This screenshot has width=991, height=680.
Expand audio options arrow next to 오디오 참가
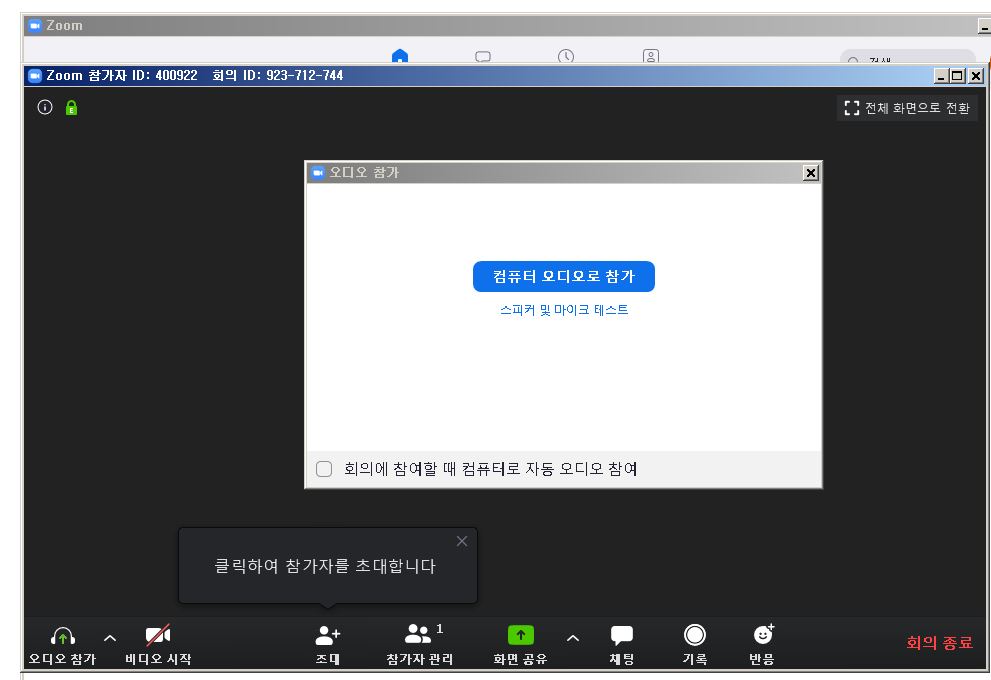click(110, 638)
